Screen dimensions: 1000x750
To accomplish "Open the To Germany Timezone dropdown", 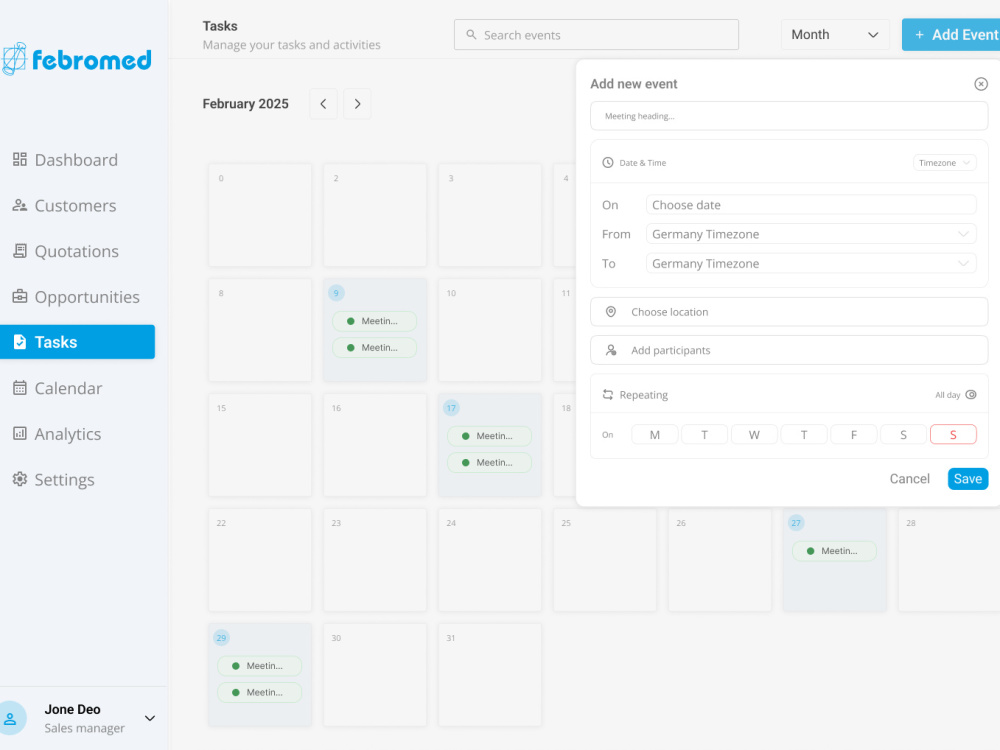I will (811, 263).
